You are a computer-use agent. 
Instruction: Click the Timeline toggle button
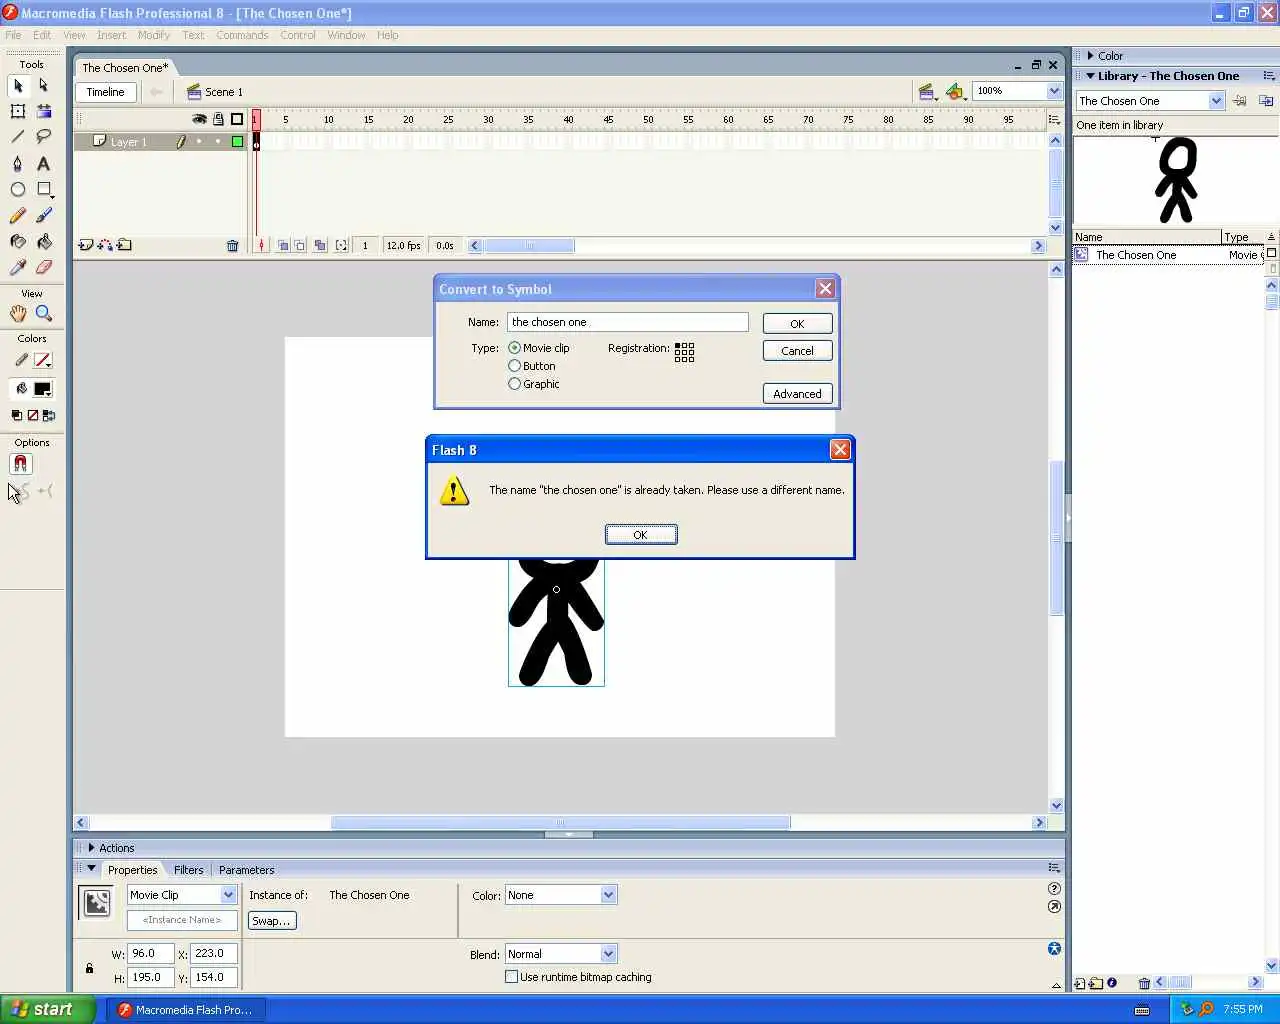click(x=105, y=92)
